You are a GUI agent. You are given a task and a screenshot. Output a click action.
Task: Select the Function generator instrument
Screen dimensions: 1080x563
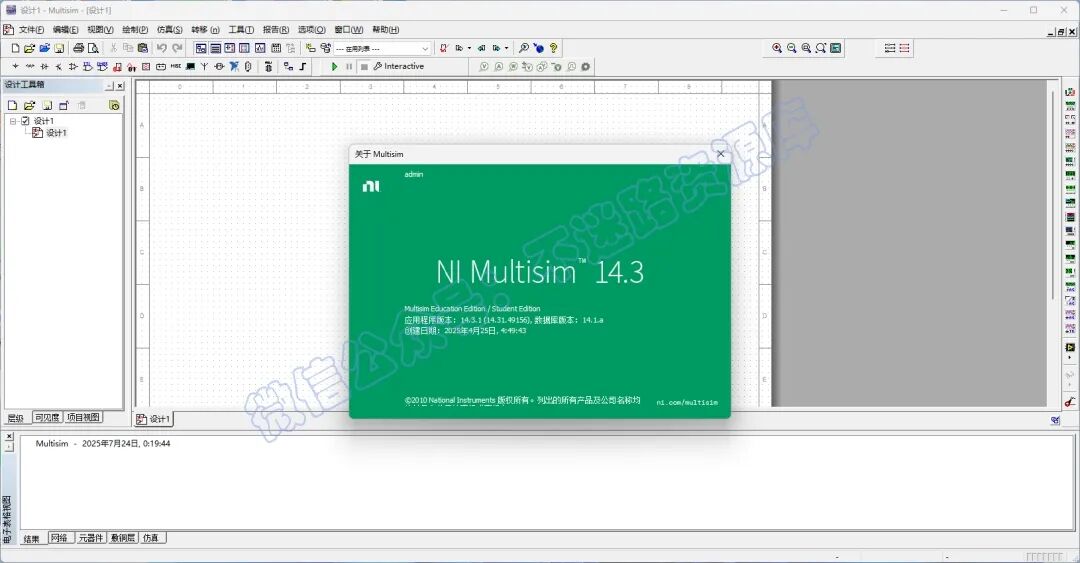tap(1070, 105)
